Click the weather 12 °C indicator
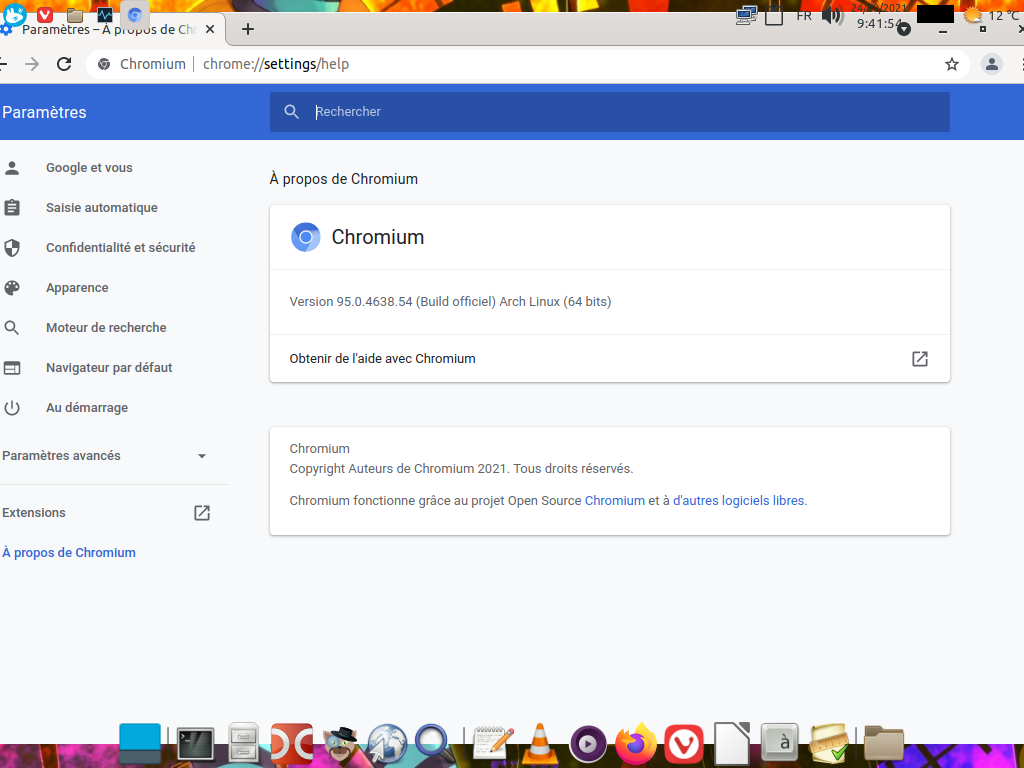This screenshot has height=768, width=1024. (992, 15)
